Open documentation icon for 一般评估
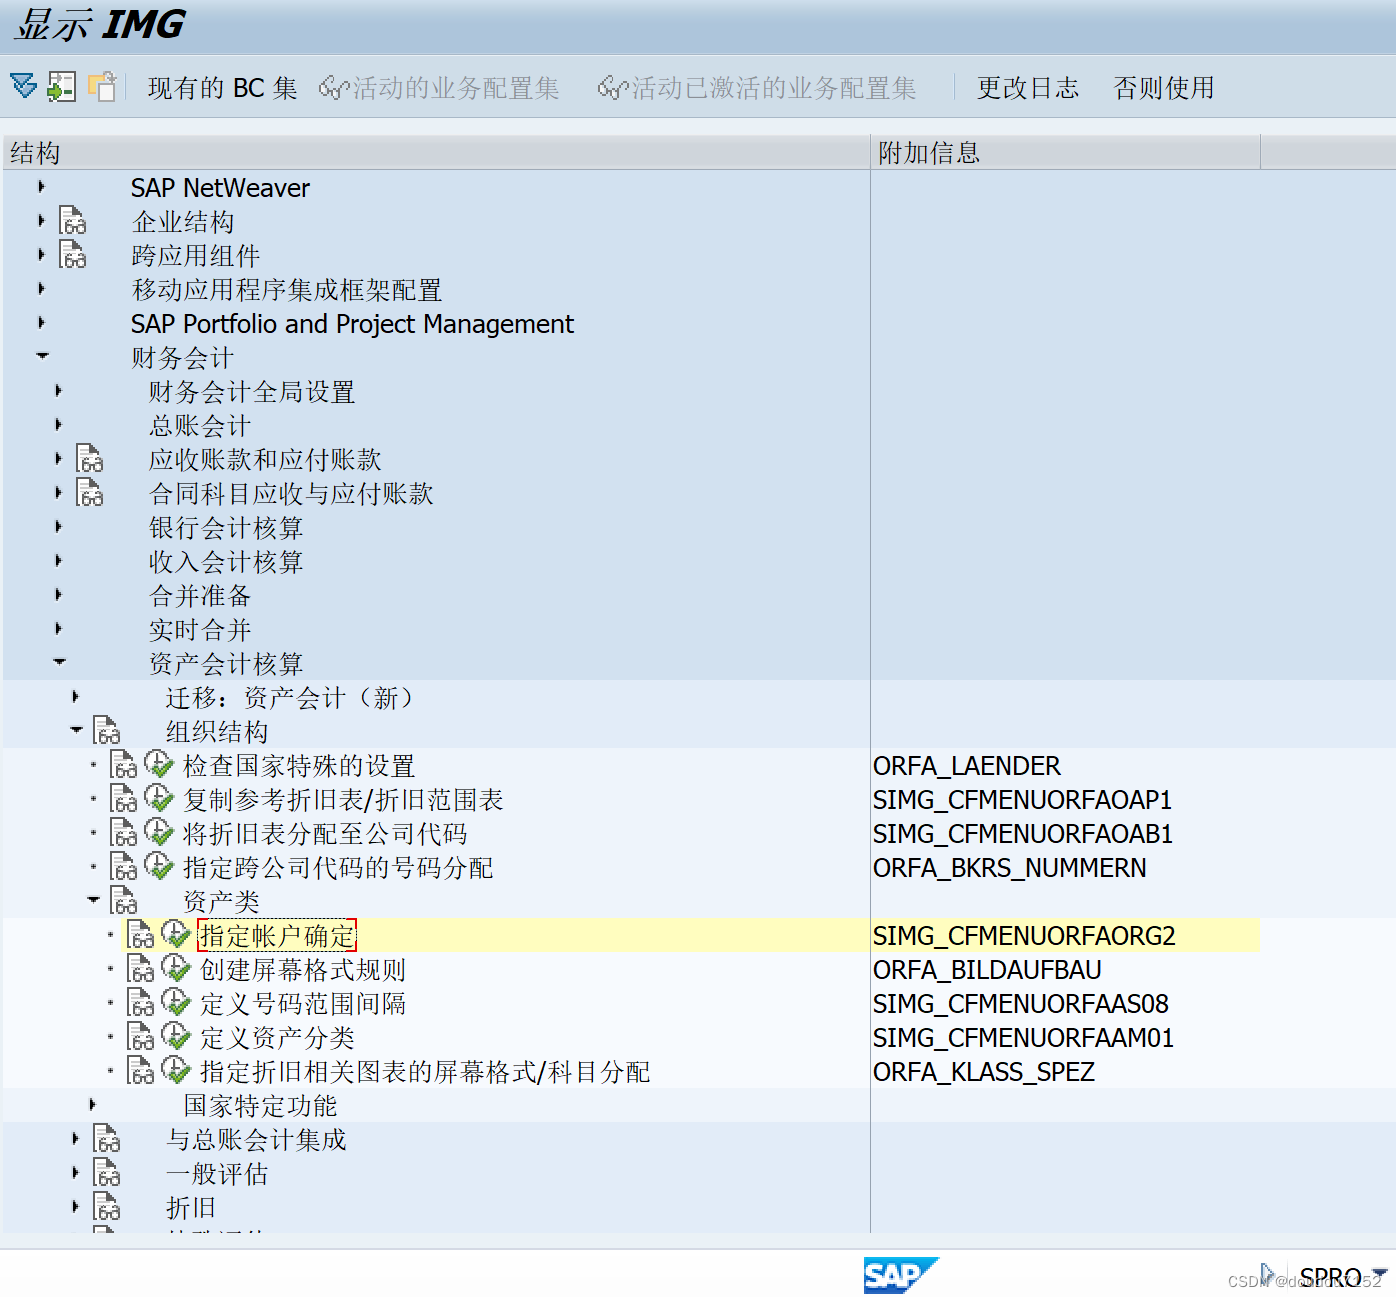 tap(107, 1173)
